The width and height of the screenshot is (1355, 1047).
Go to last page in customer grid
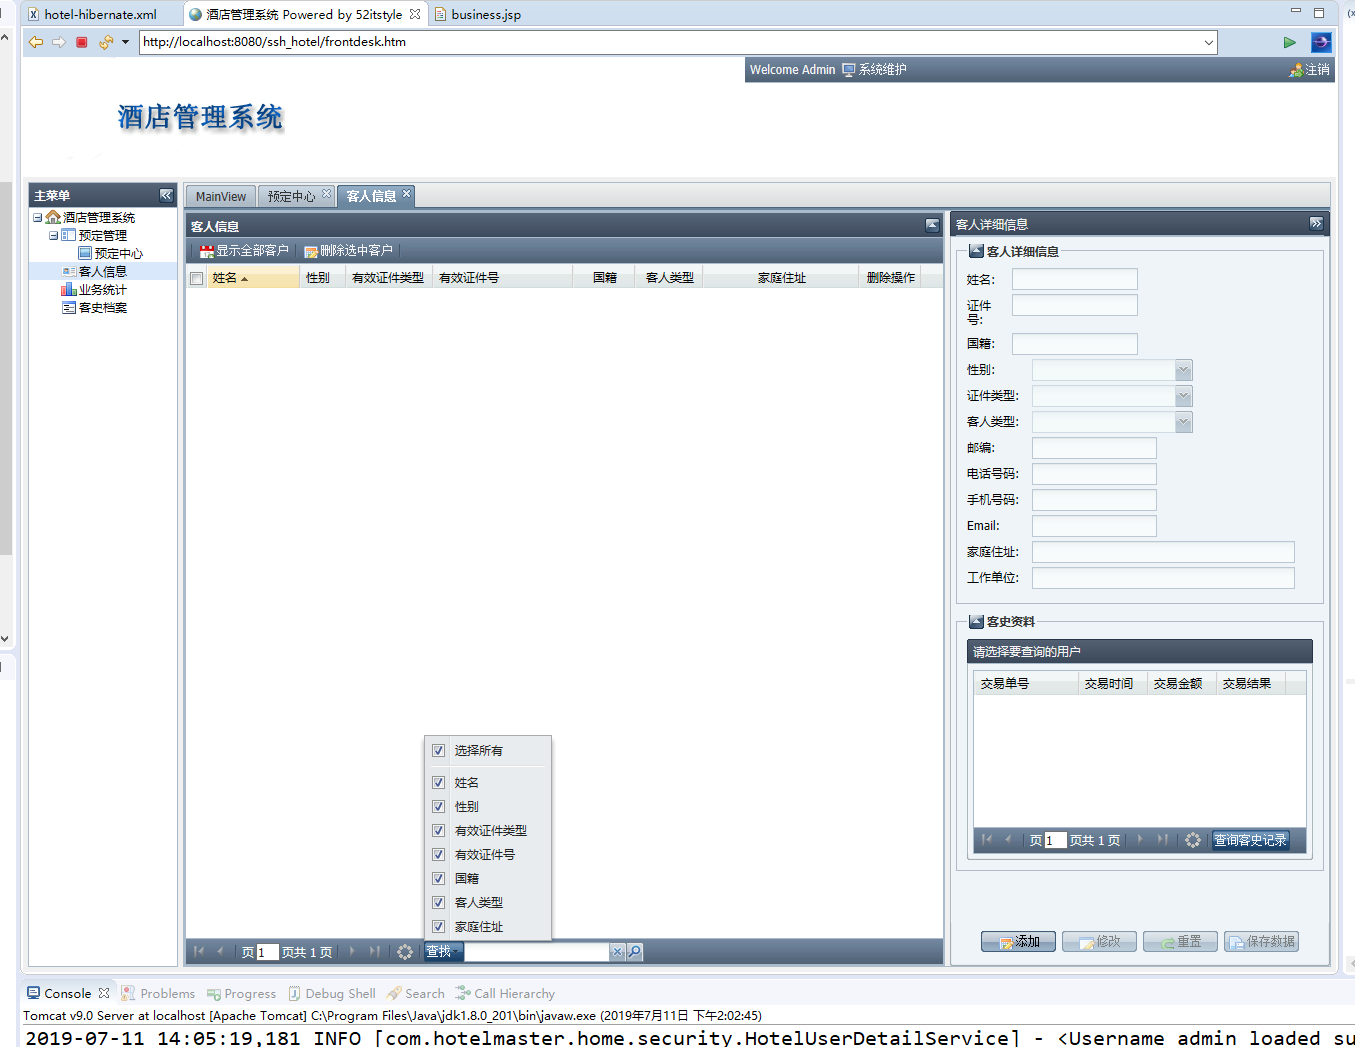coord(374,952)
